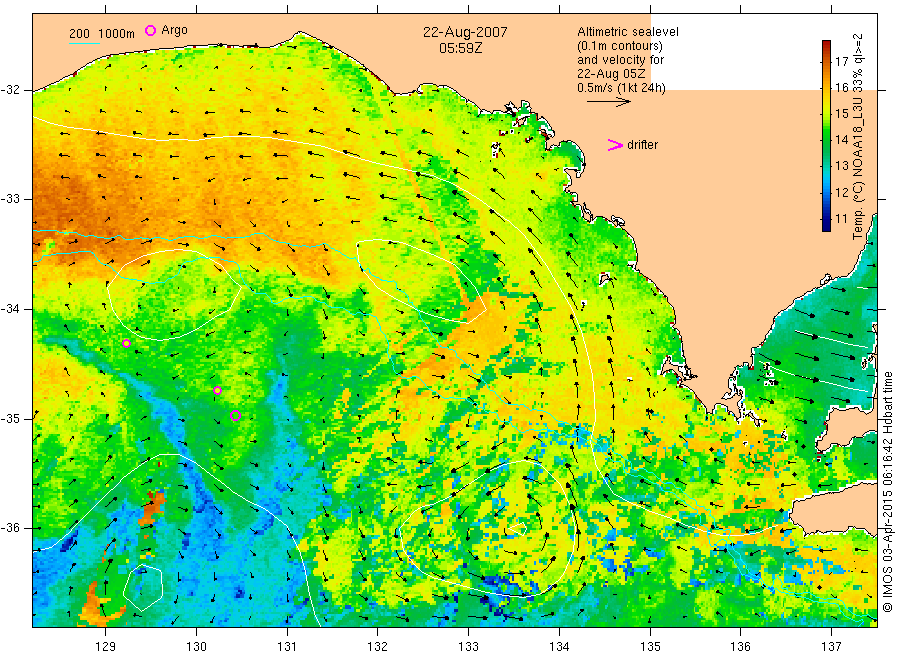
Task: Click the 11 tick on temperature scale
Action: pyautogui.click(x=841, y=218)
